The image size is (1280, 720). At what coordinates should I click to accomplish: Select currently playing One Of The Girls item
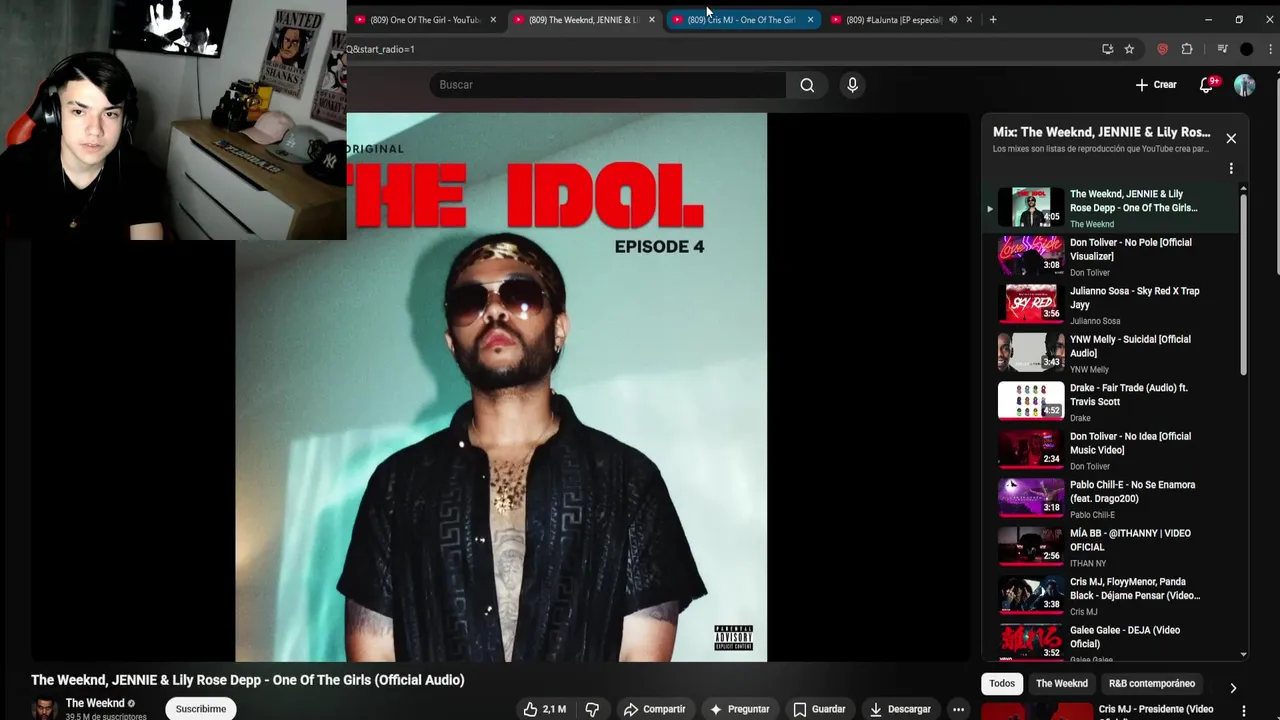pos(1110,208)
